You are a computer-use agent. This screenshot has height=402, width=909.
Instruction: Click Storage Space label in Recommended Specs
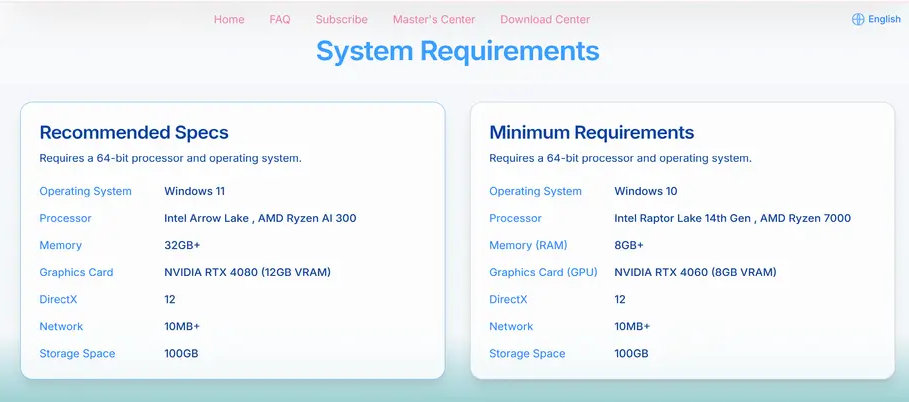[77, 353]
